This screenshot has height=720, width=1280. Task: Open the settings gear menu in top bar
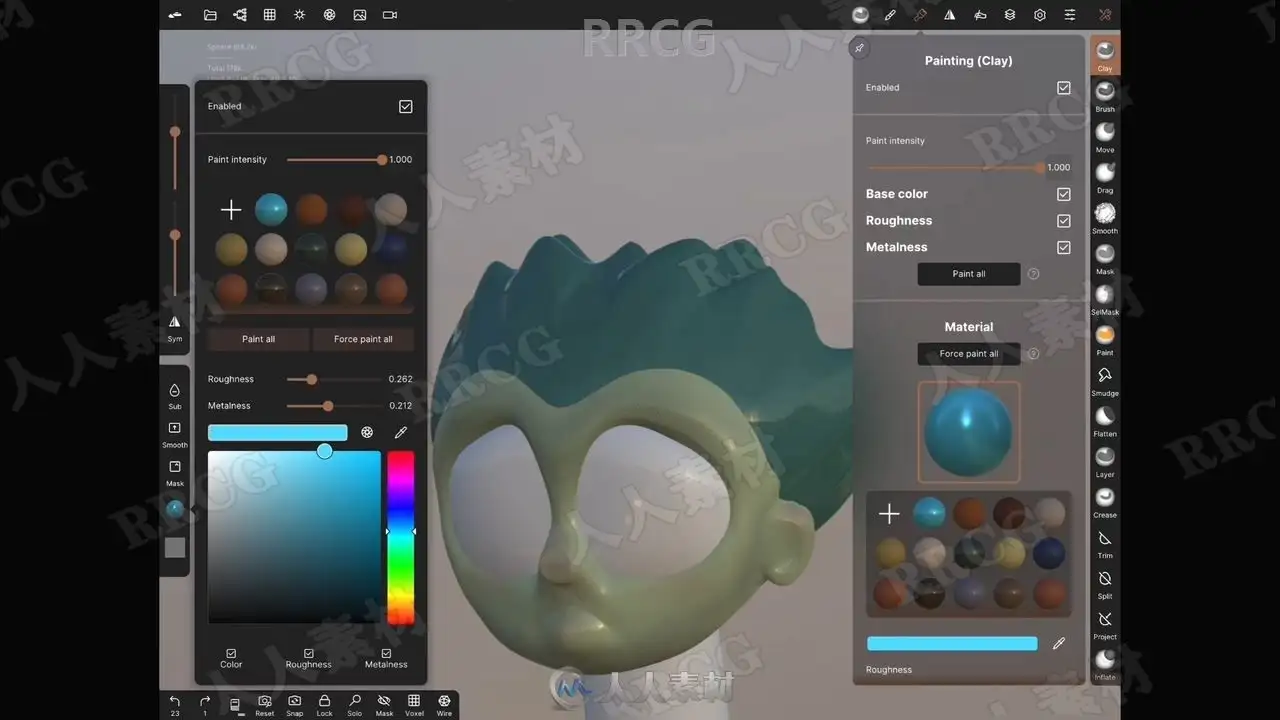pyautogui.click(x=1040, y=15)
